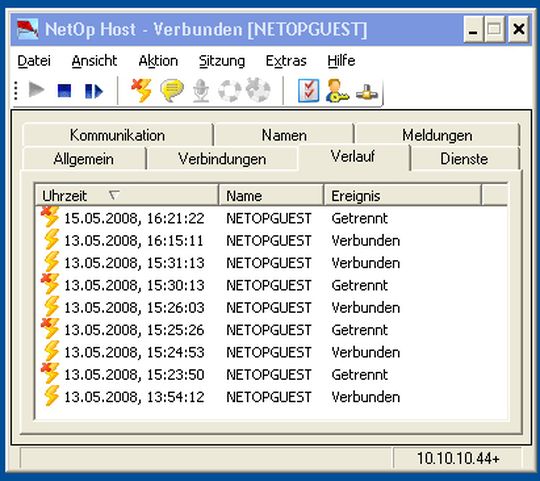Viewport: 540px width, 481px height.
Task: Select the row 13.05.2008, 15:31:13
Action: coord(271,263)
